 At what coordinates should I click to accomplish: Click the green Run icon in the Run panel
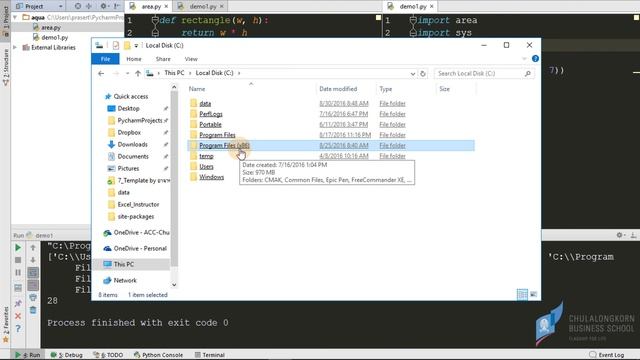18,248
